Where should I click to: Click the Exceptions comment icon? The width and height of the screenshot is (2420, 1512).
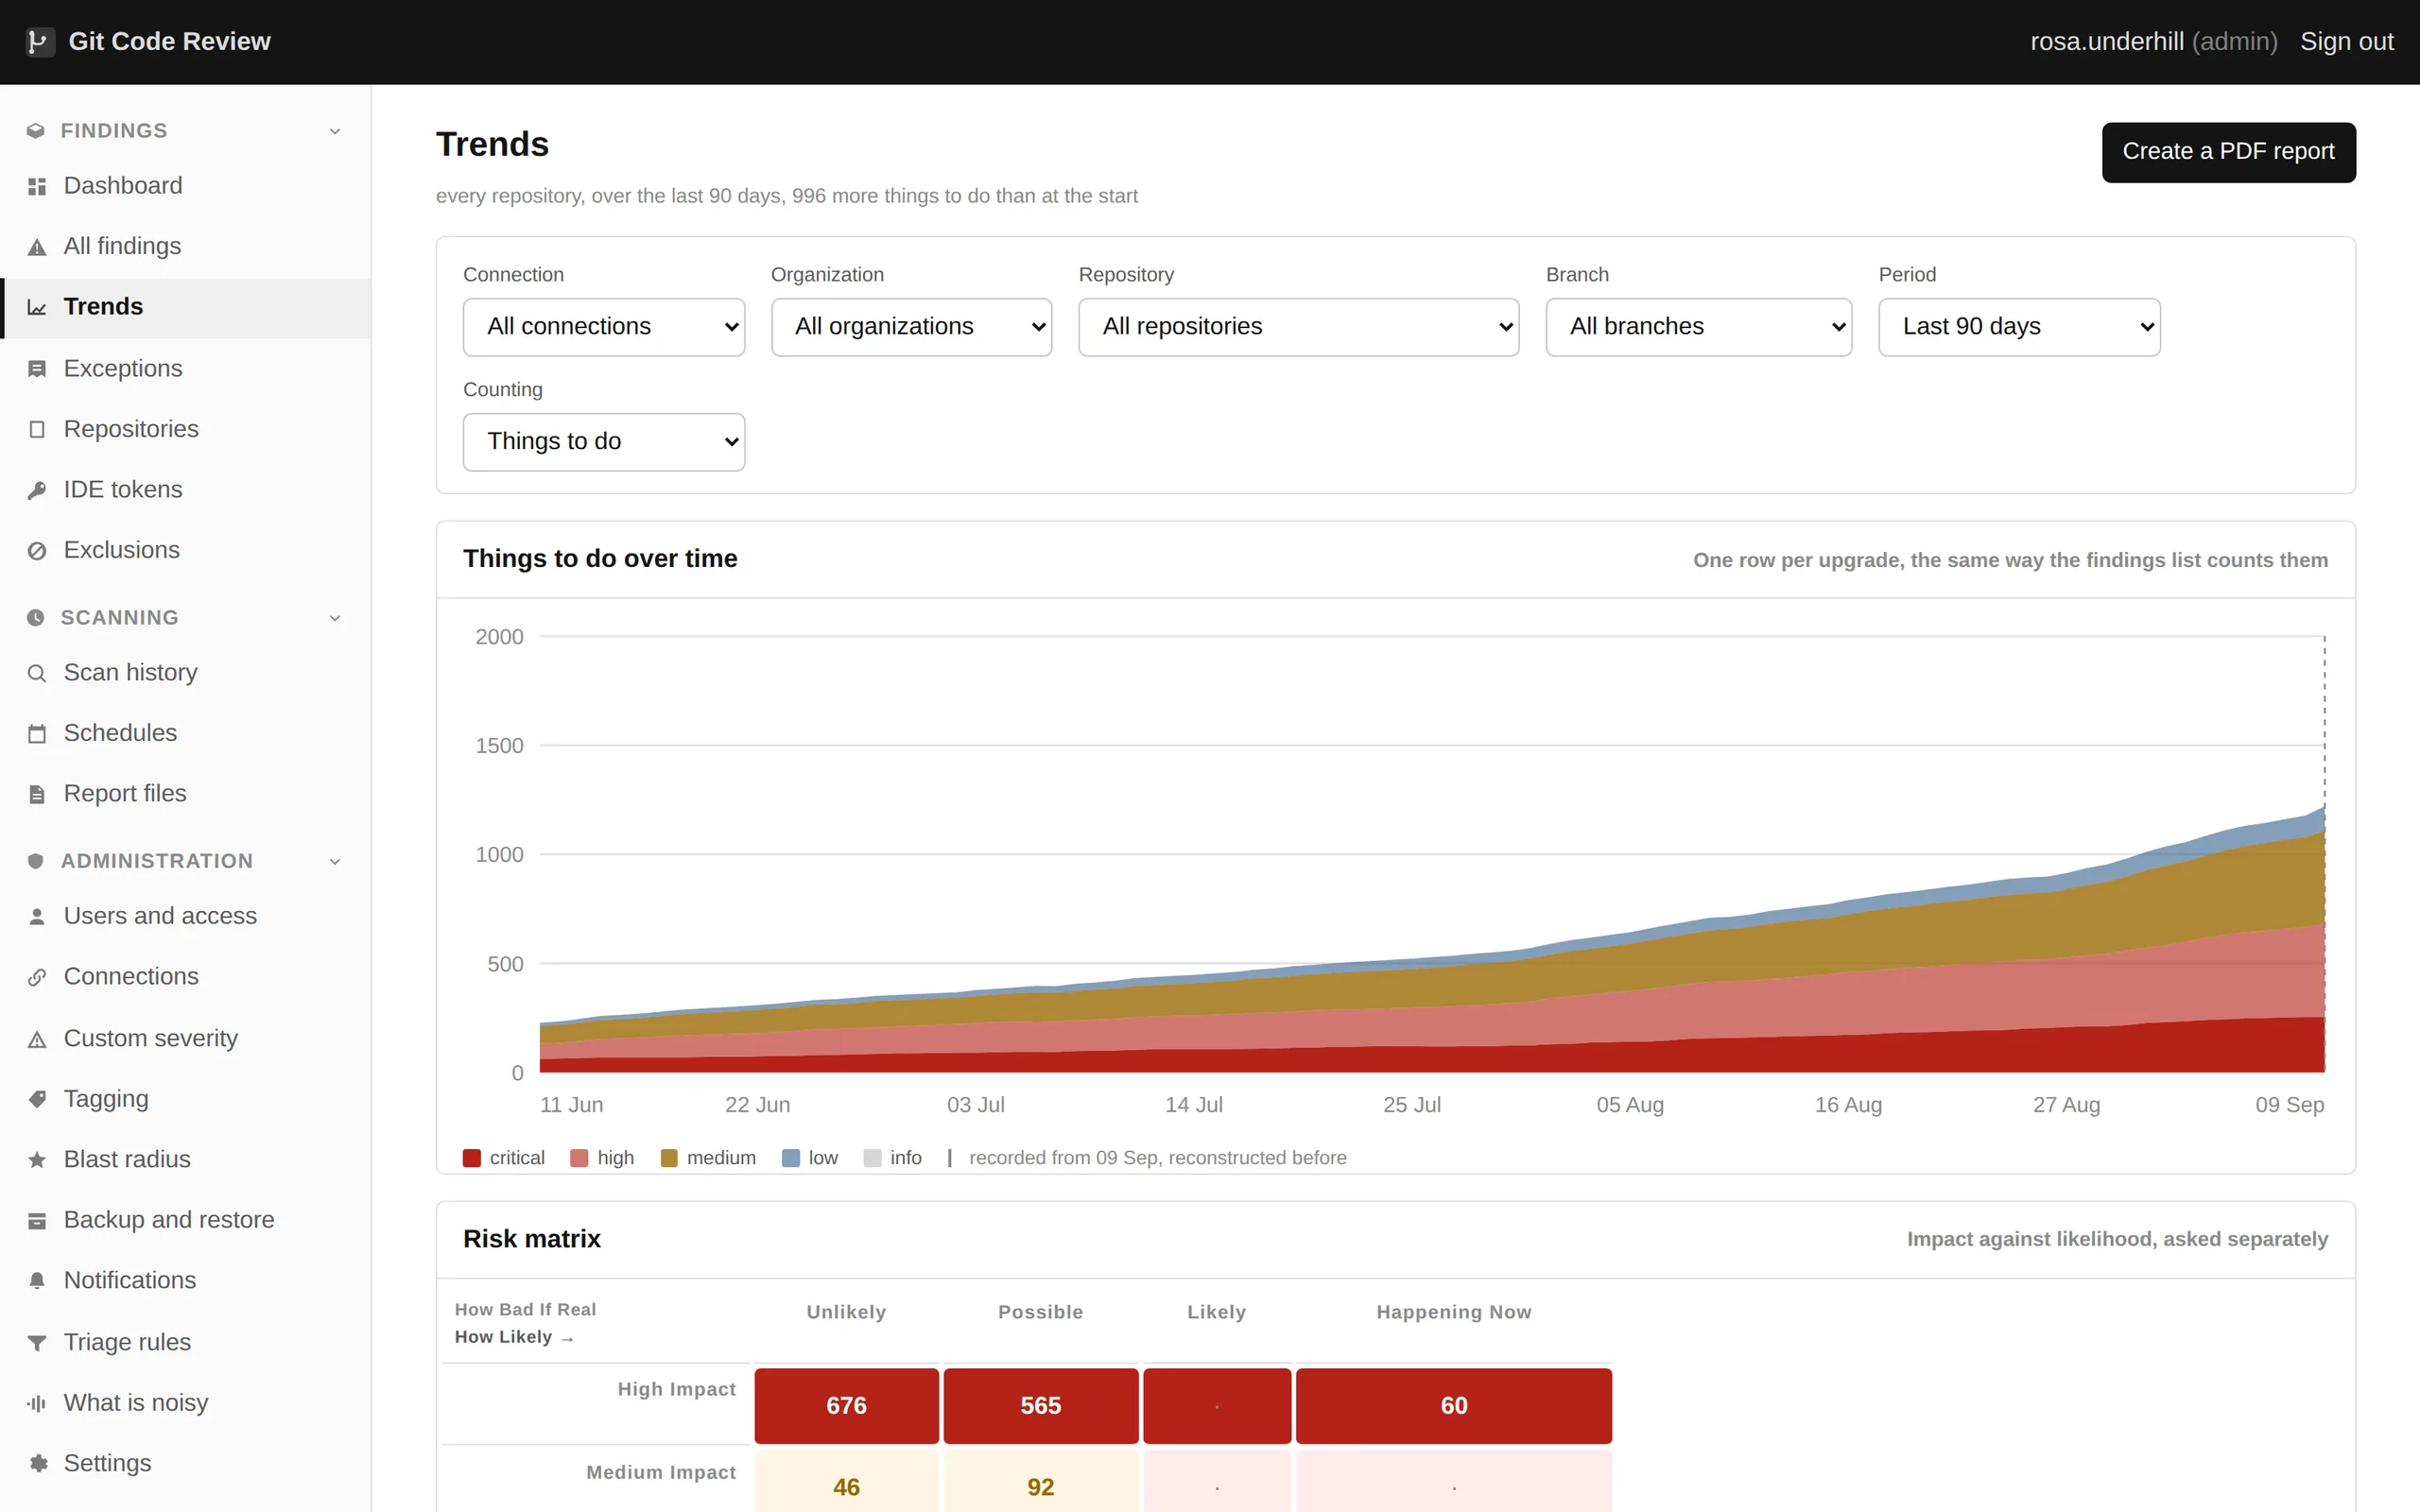pos(37,369)
